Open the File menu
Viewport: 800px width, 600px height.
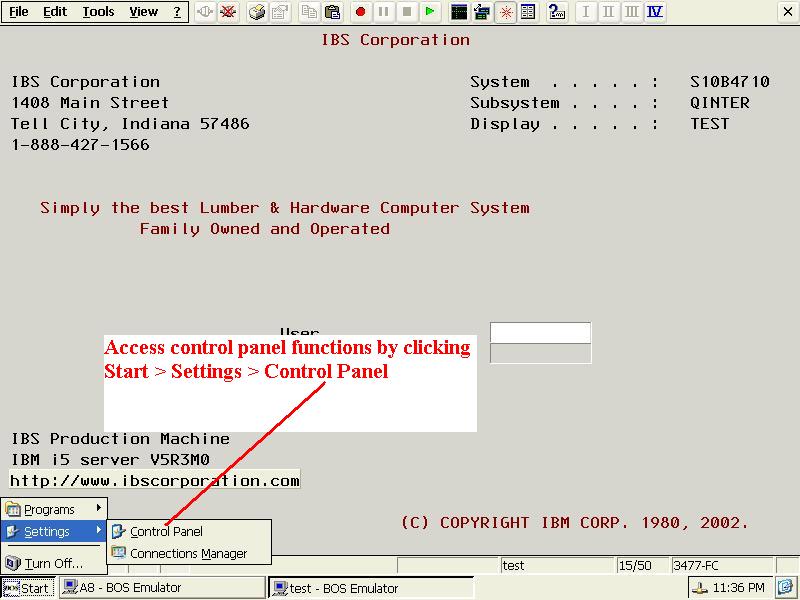coord(19,12)
